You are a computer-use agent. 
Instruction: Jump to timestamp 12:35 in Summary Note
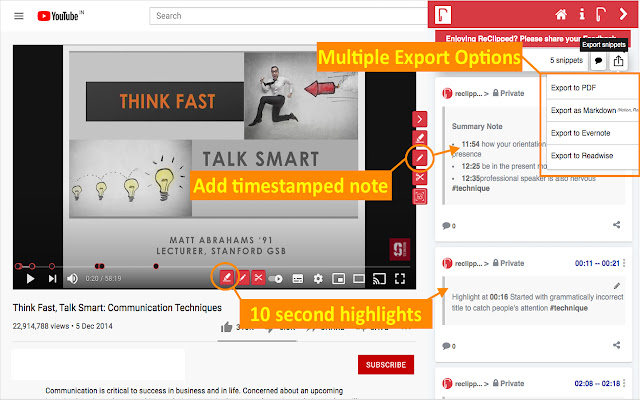(x=470, y=178)
